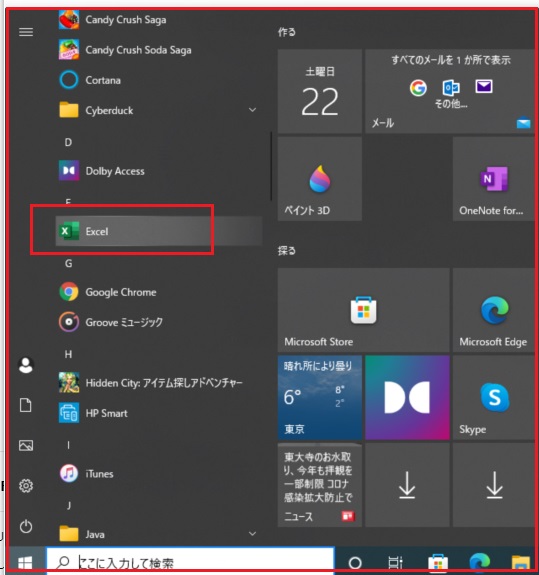Expand the Cyberduck folder chevron

coord(252,110)
